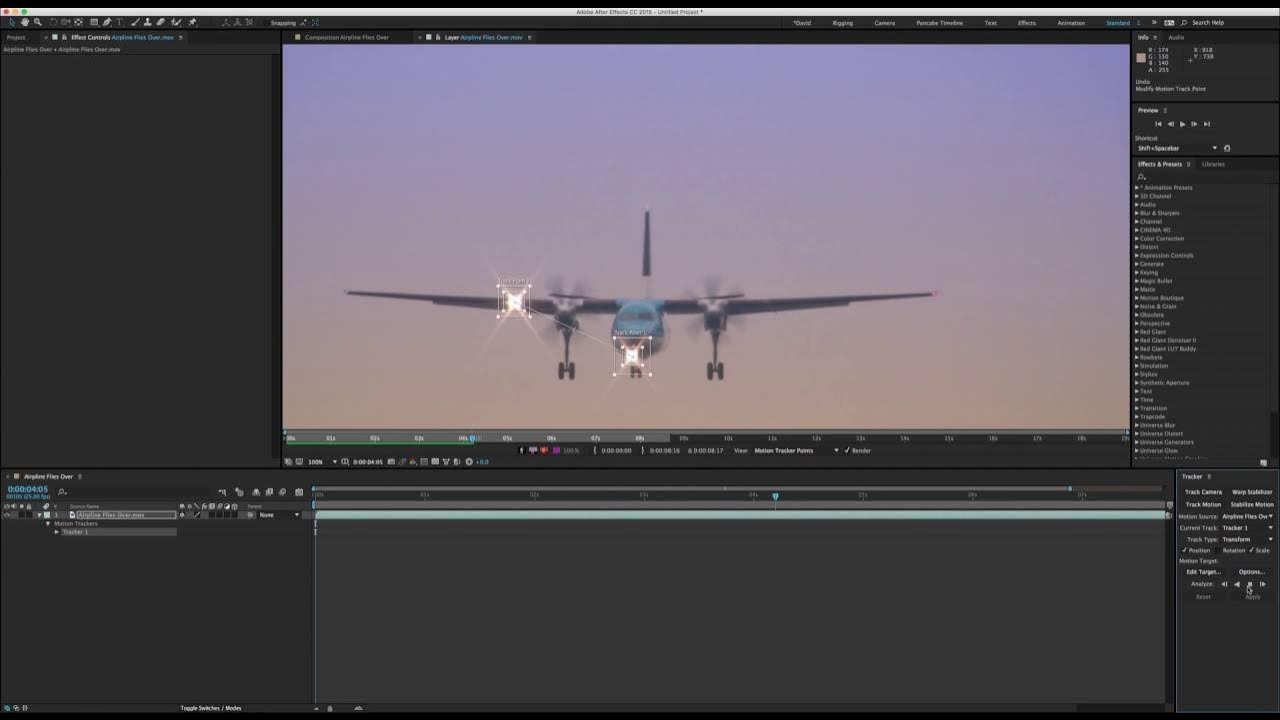Select the Clone Stamp tool
Screen dimensions: 1280x720
pos(148,22)
